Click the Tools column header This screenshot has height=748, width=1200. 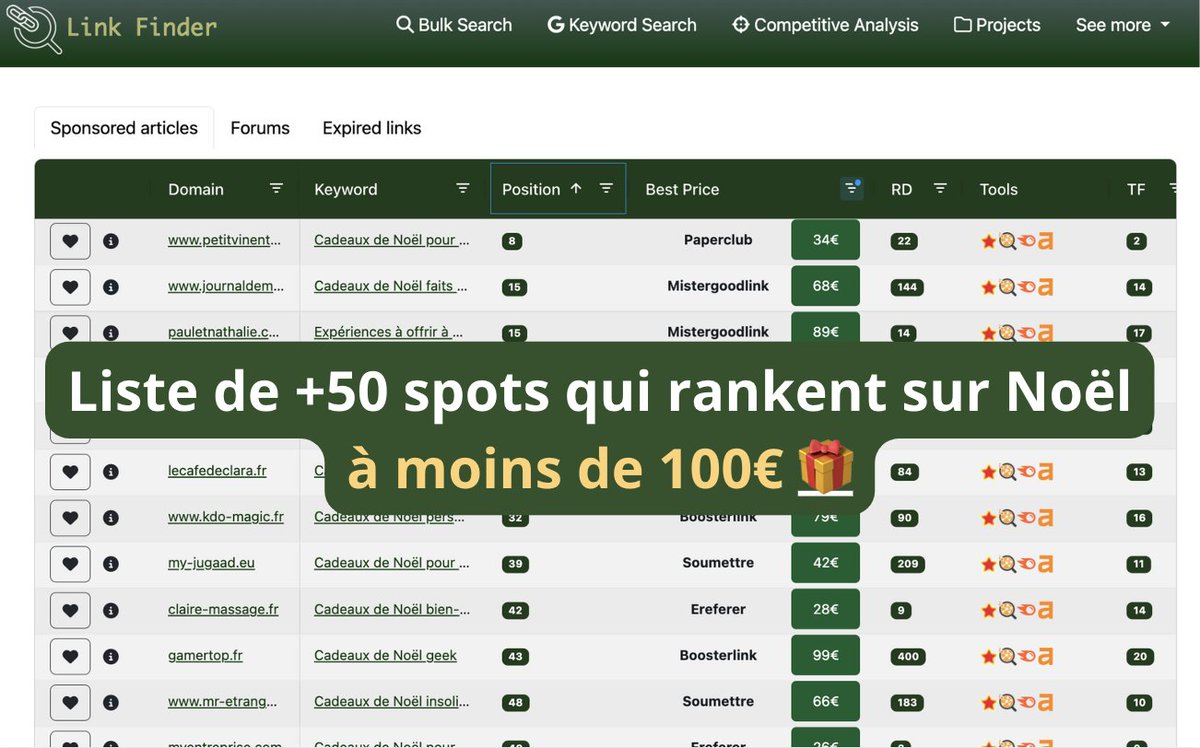[998, 189]
